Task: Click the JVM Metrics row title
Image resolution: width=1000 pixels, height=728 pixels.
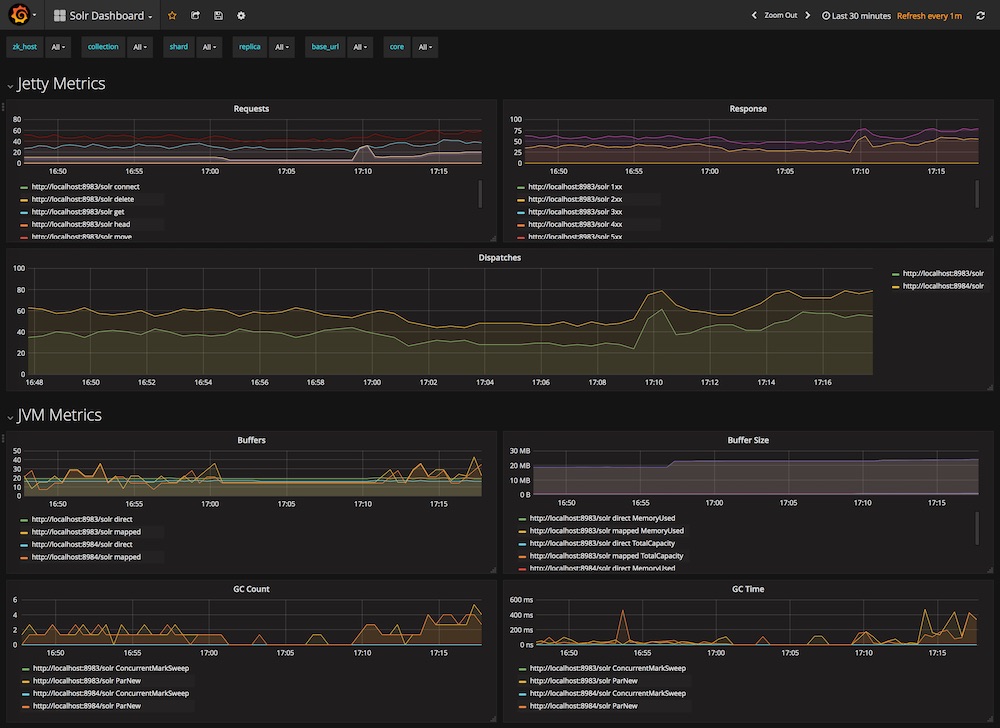Action: (59, 415)
